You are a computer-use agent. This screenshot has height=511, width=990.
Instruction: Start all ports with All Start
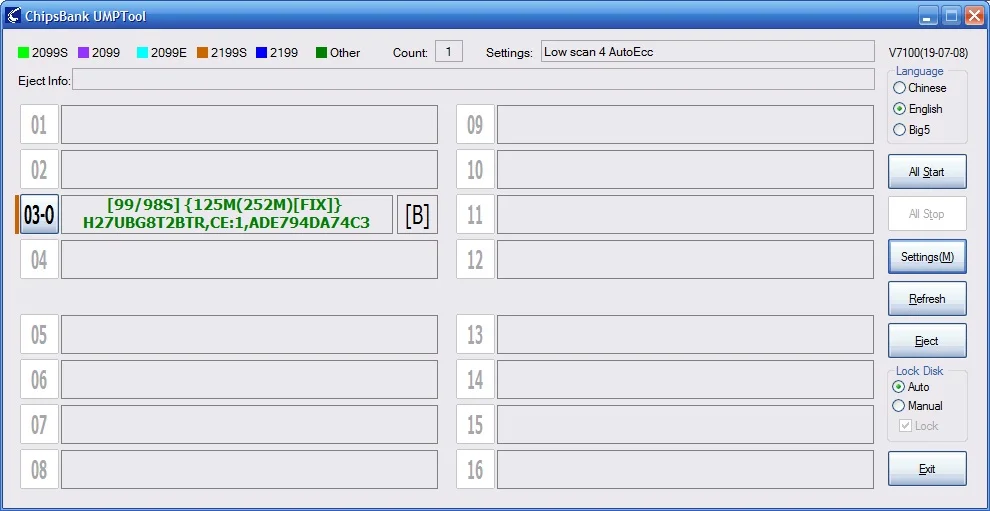point(927,171)
